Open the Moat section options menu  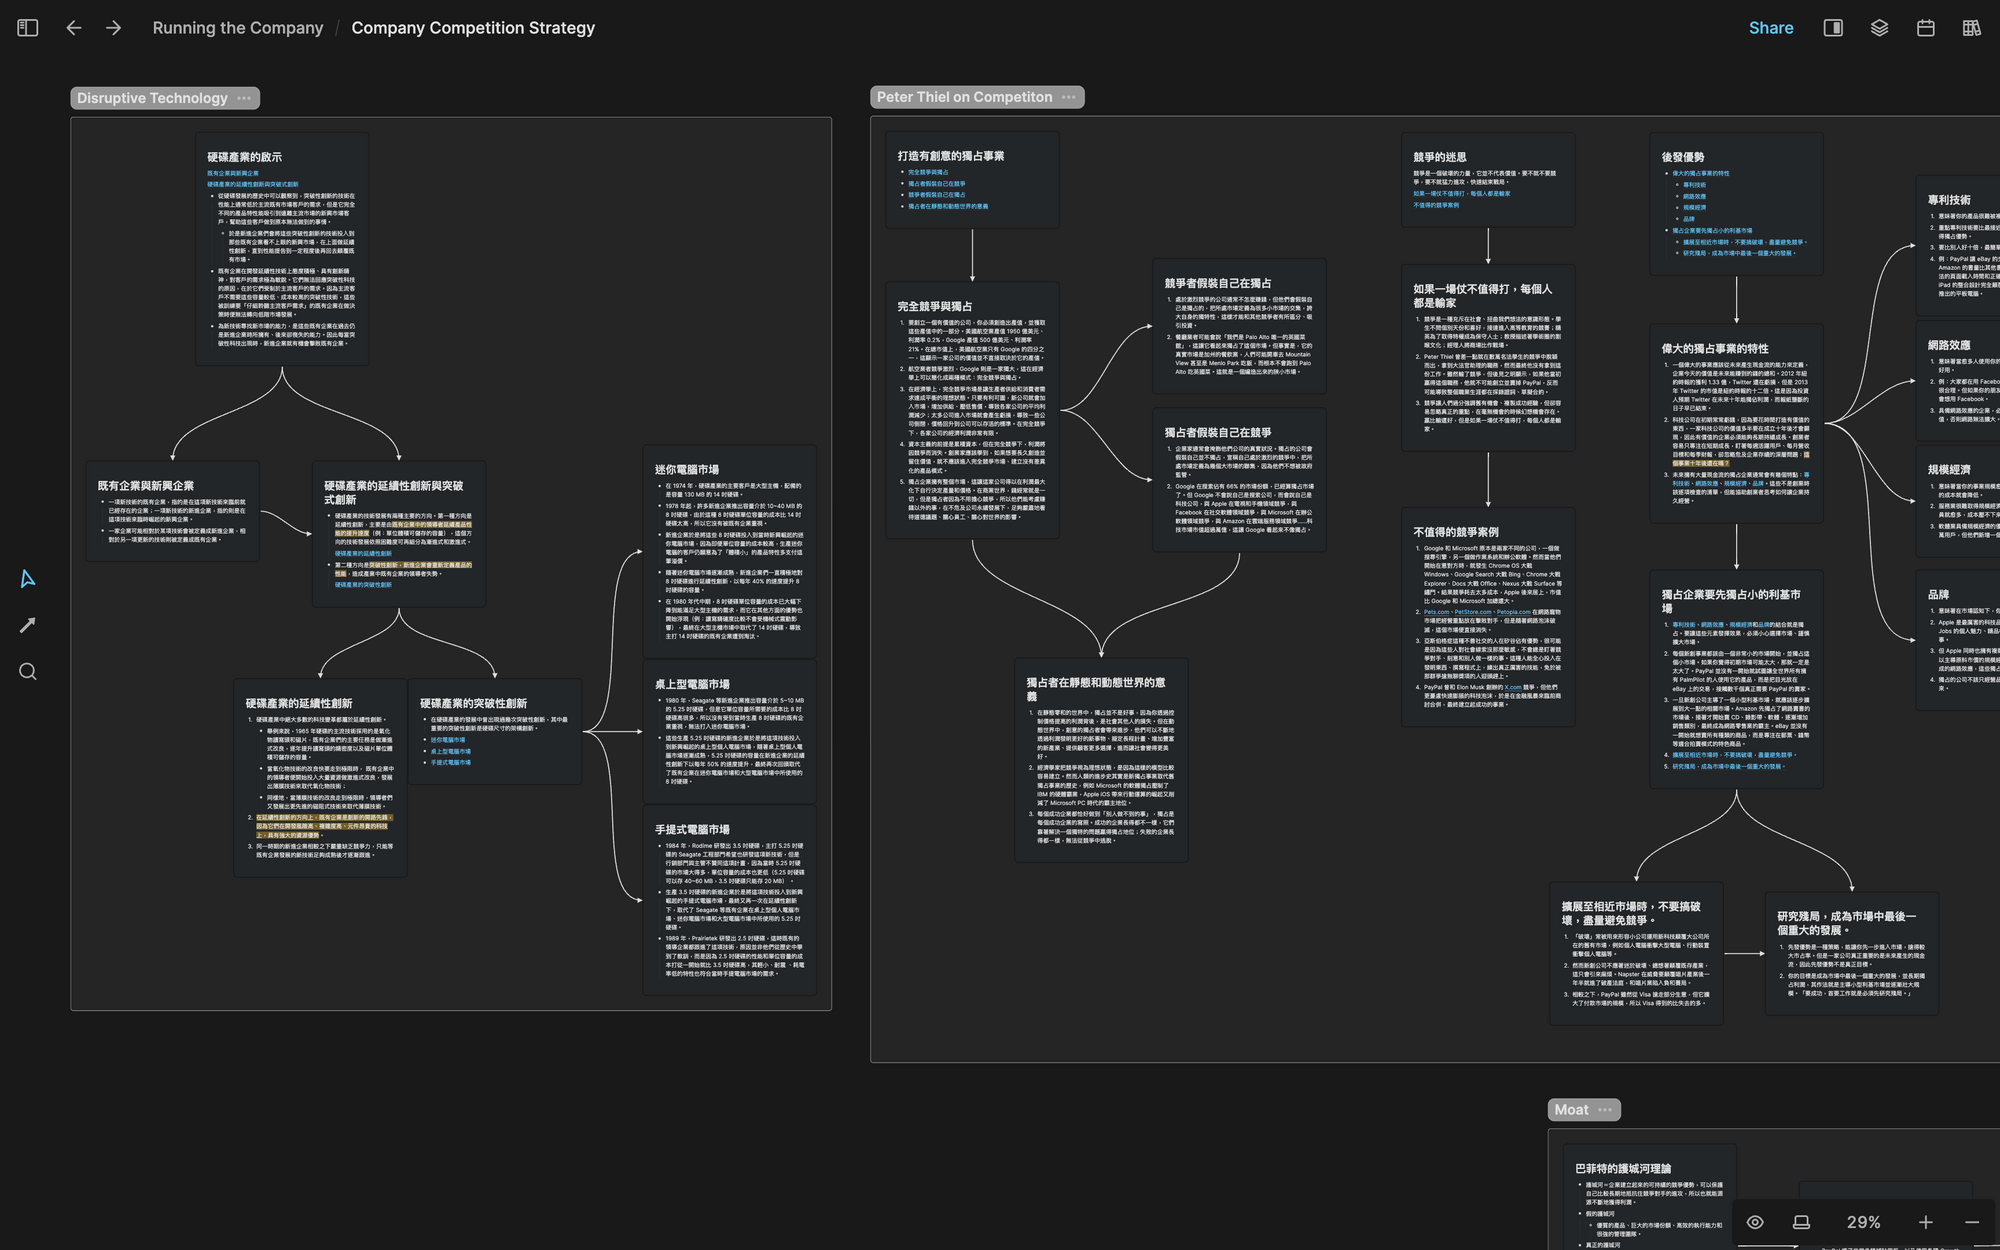1605,1110
